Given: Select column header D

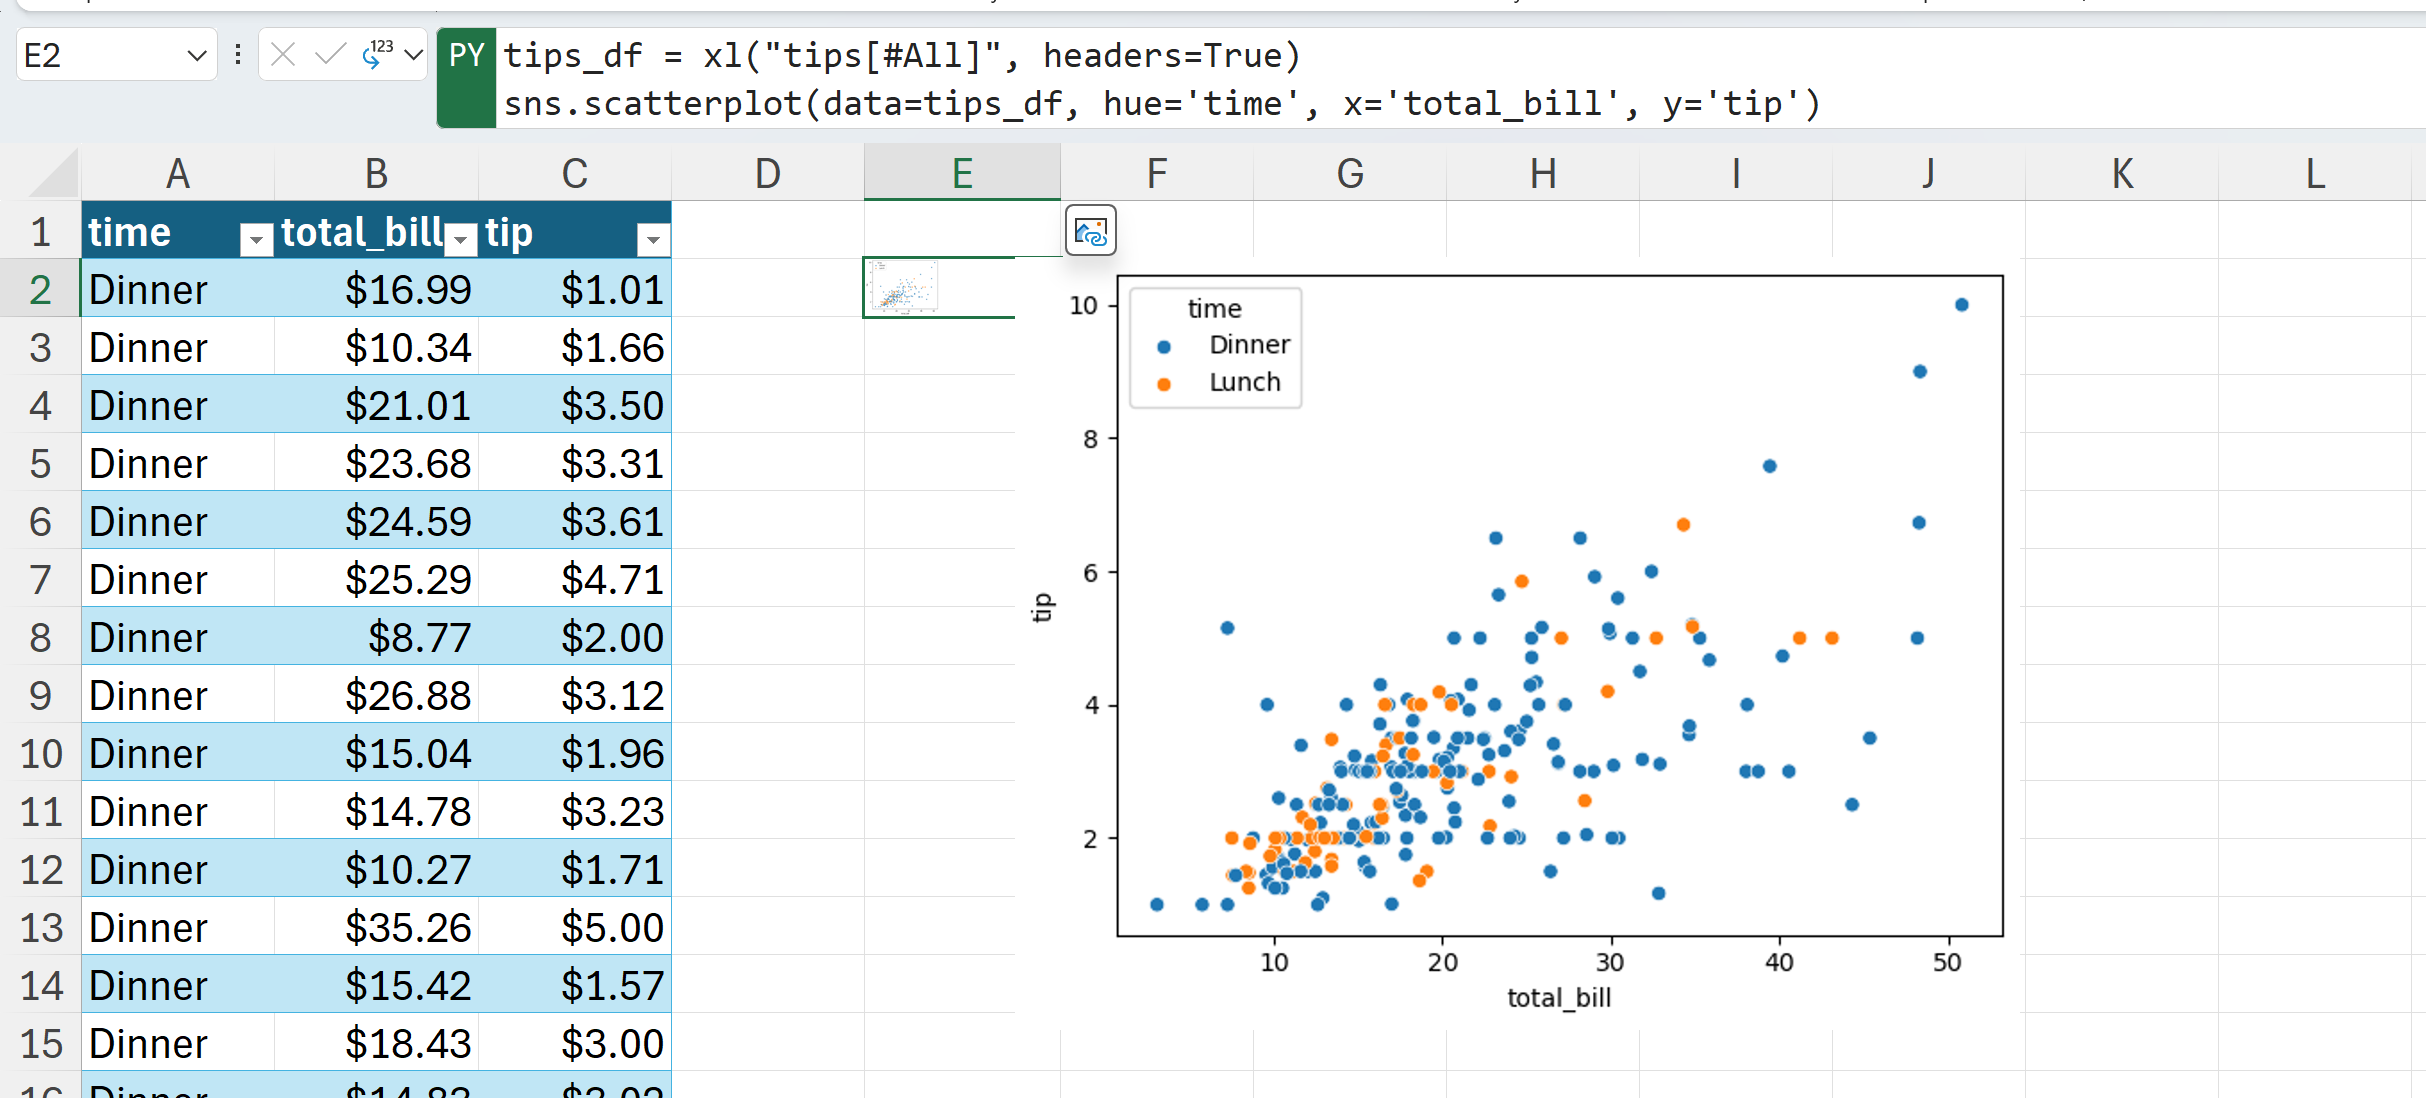Looking at the screenshot, I should [767, 174].
